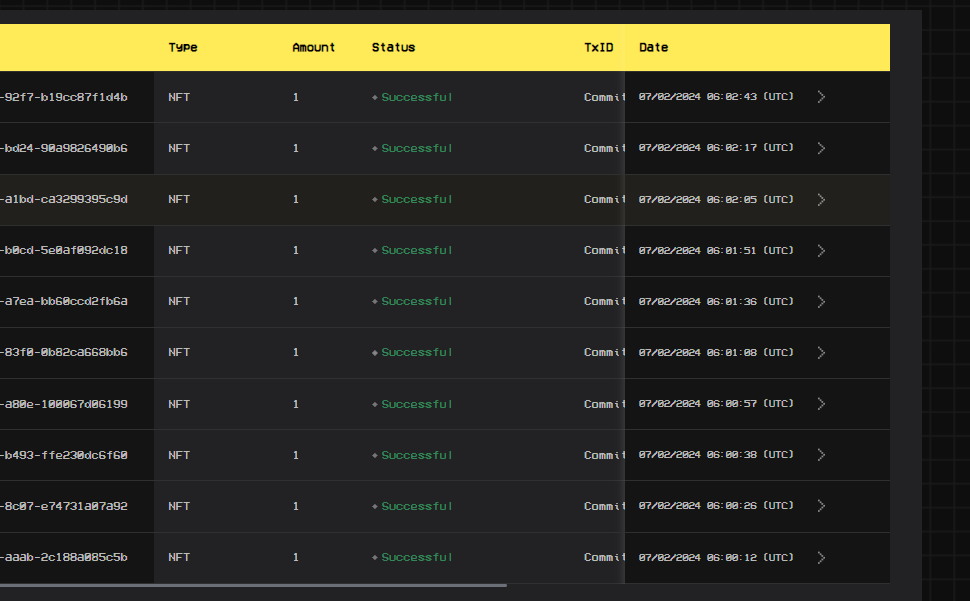Image resolution: width=970 pixels, height=601 pixels.
Task: Select ID ending -b0cd-5e0af092dc18
Action: pyautogui.click(x=64, y=250)
